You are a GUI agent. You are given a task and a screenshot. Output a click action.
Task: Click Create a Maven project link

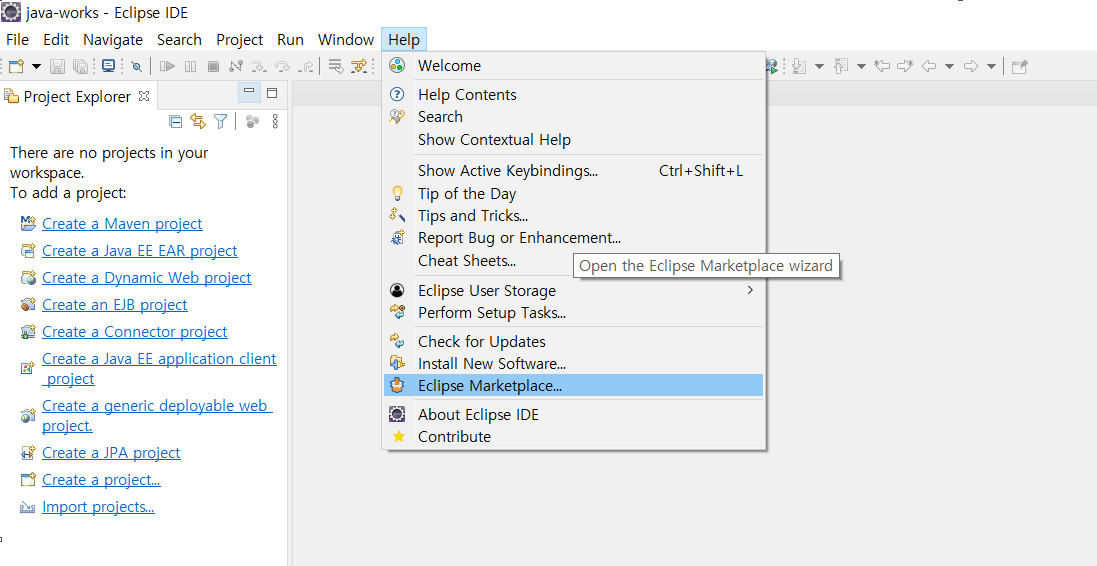tap(122, 224)
